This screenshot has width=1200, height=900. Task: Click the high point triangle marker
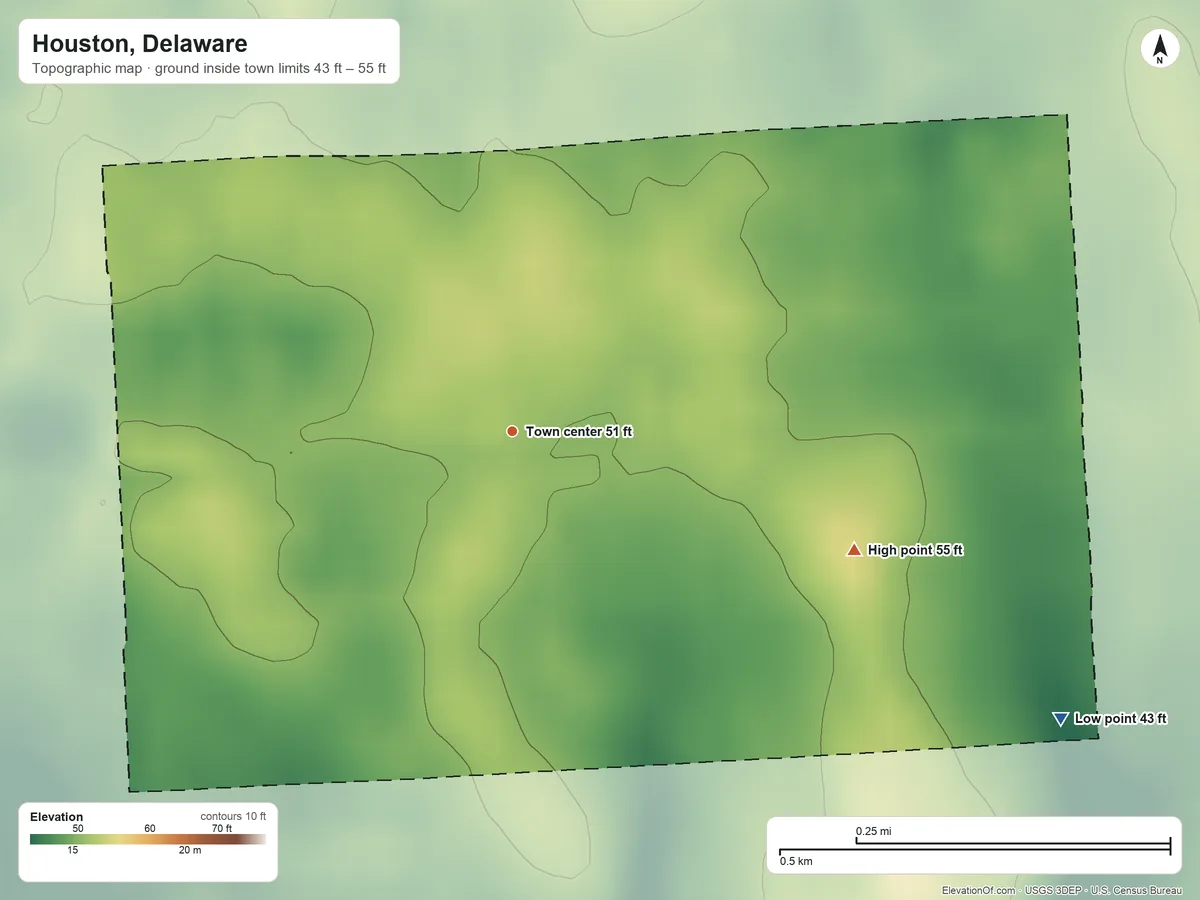point(854,549)
